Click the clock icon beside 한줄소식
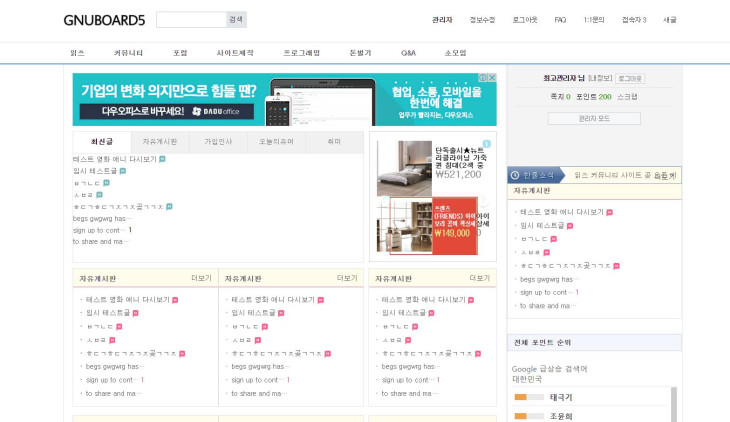The image size is (730, 422). 515,174
